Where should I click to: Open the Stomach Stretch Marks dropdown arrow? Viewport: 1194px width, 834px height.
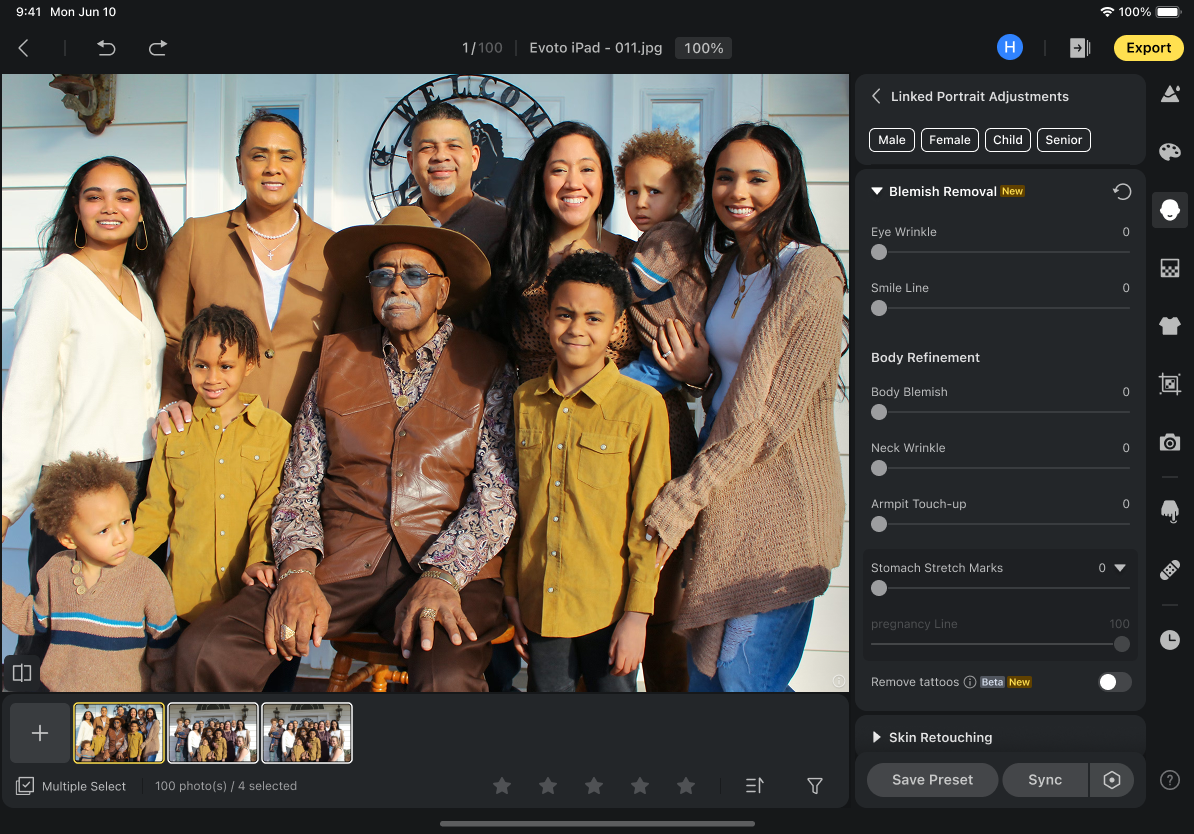[1120, 568]
